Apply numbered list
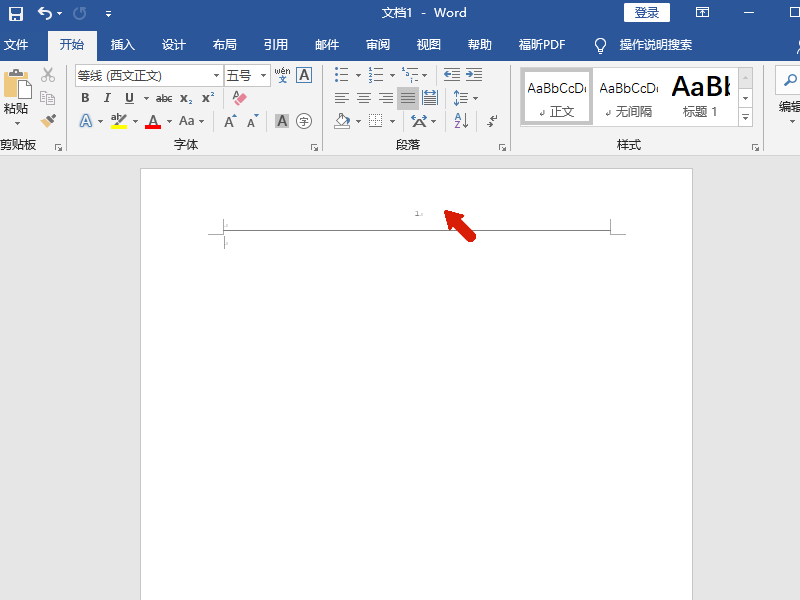Image resolution: width=800 pixels, height=600 pixels. tap(376, 74)
